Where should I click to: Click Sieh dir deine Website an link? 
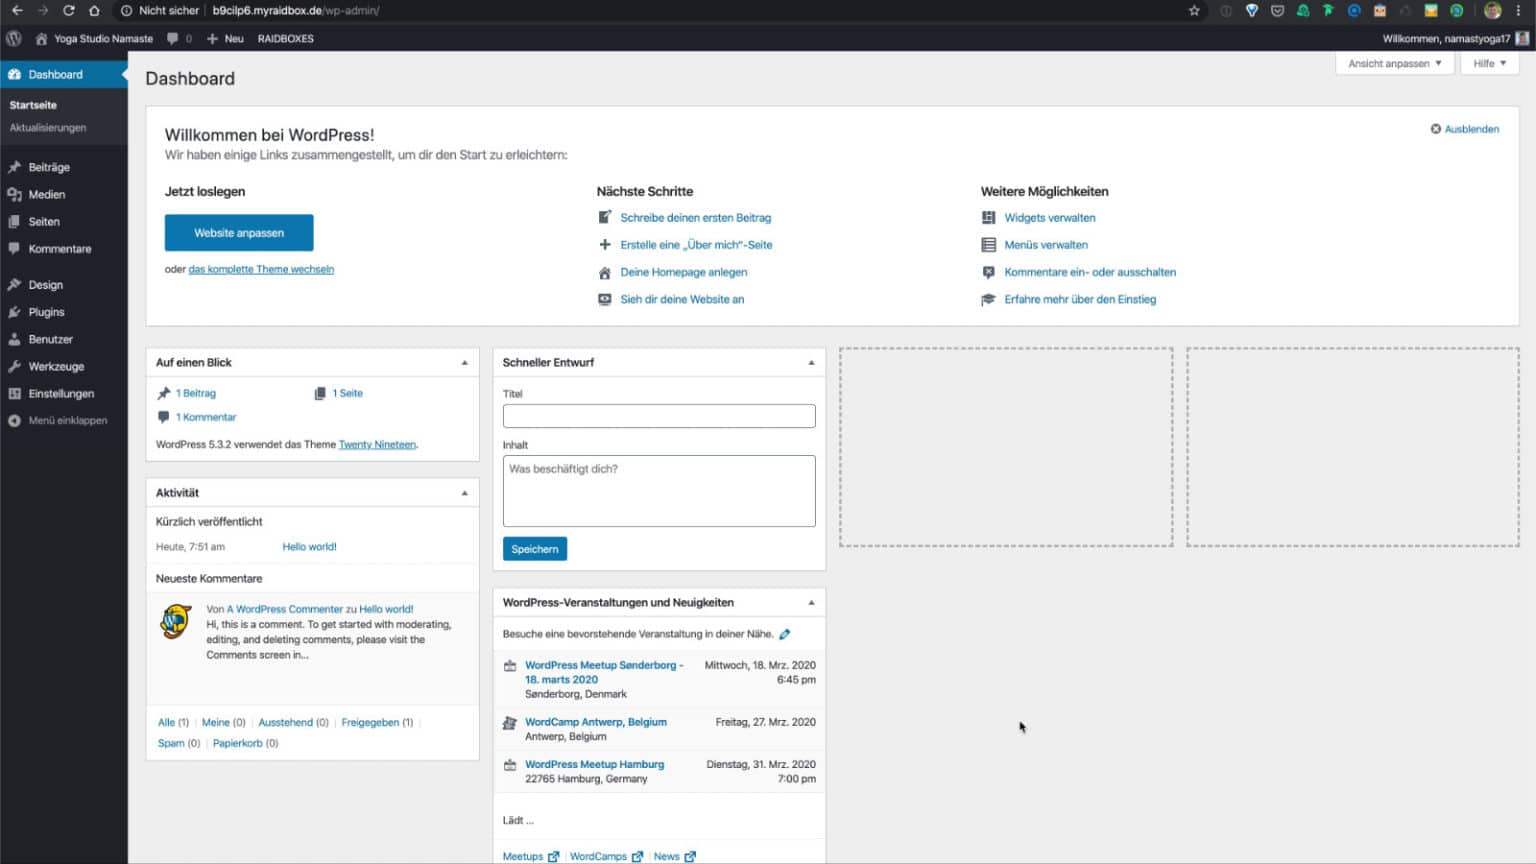pos(682,299)
